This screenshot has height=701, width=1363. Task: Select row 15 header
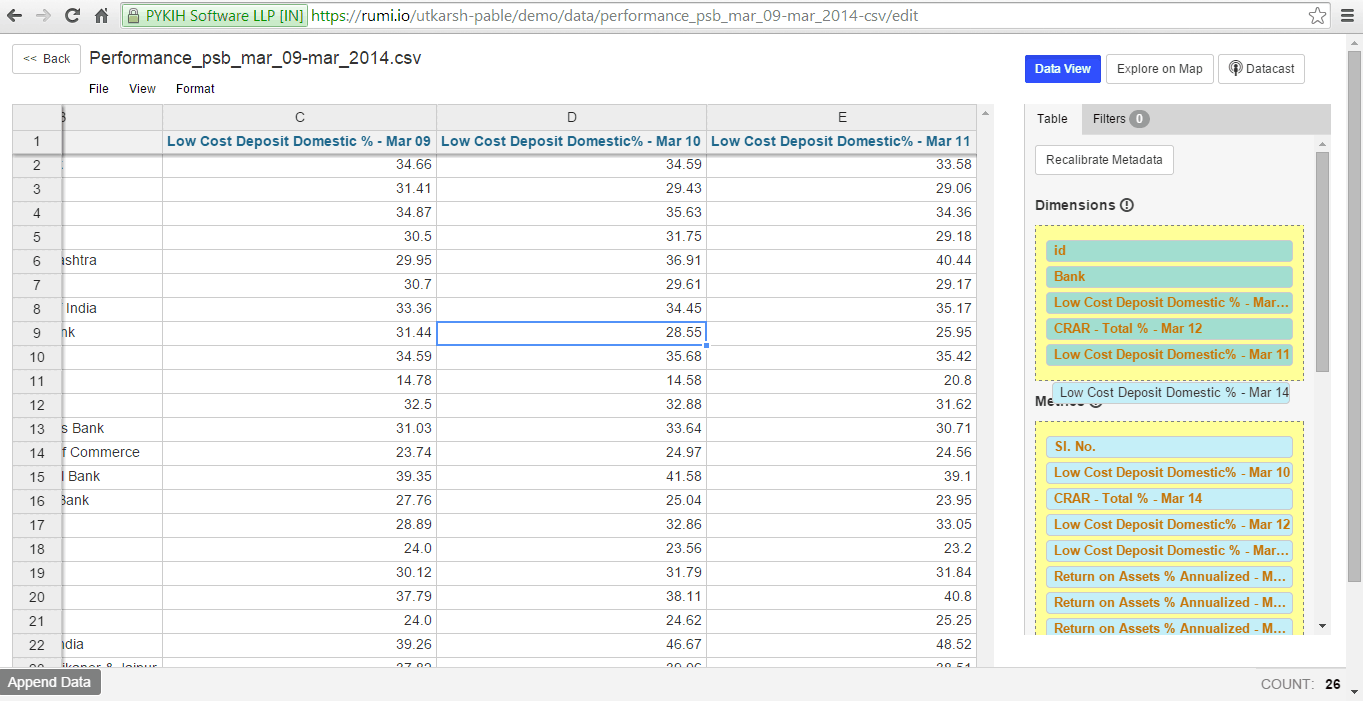point(37,477)
